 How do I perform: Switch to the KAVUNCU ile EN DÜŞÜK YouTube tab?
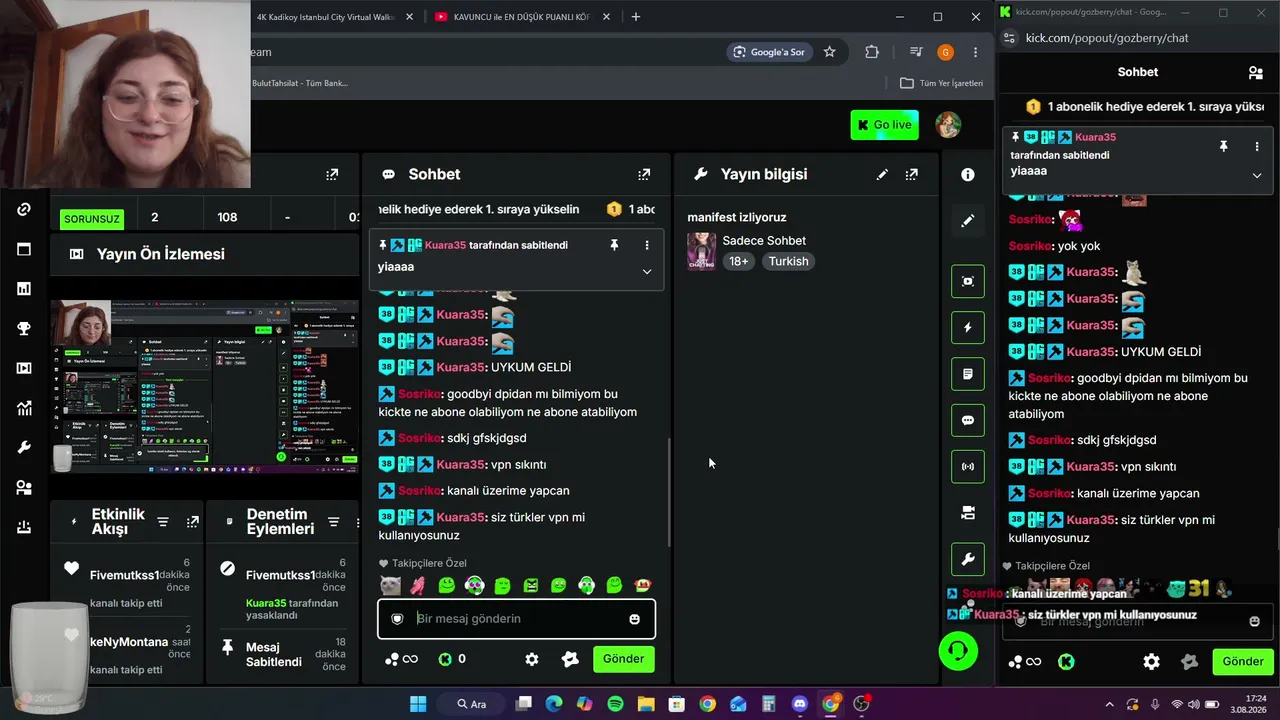[x=520, y=17]
